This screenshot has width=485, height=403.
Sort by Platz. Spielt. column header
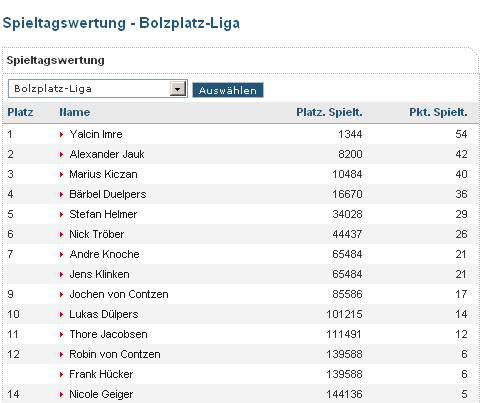(x=329, y=112)
